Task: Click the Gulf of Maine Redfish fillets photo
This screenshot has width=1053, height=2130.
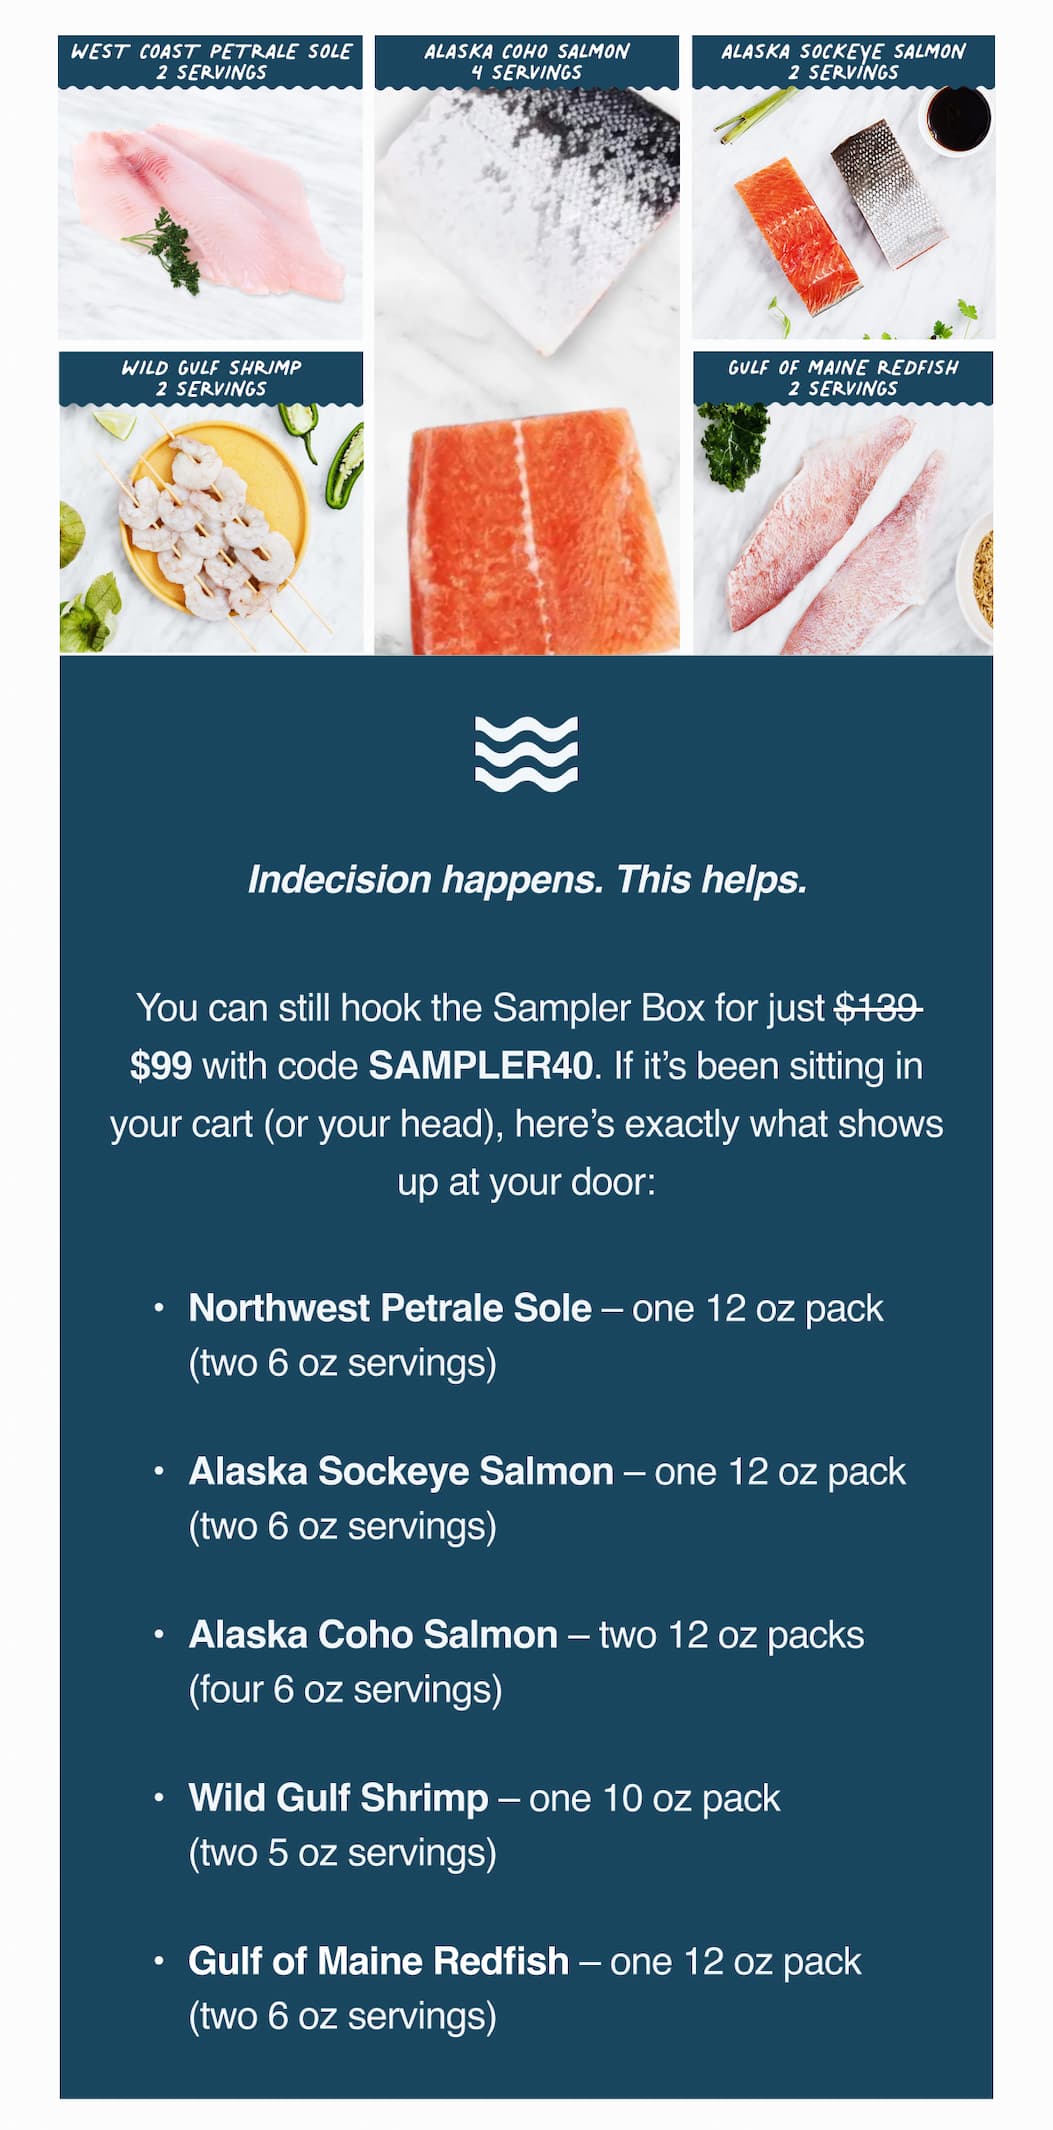Action: tap(843, 530)
